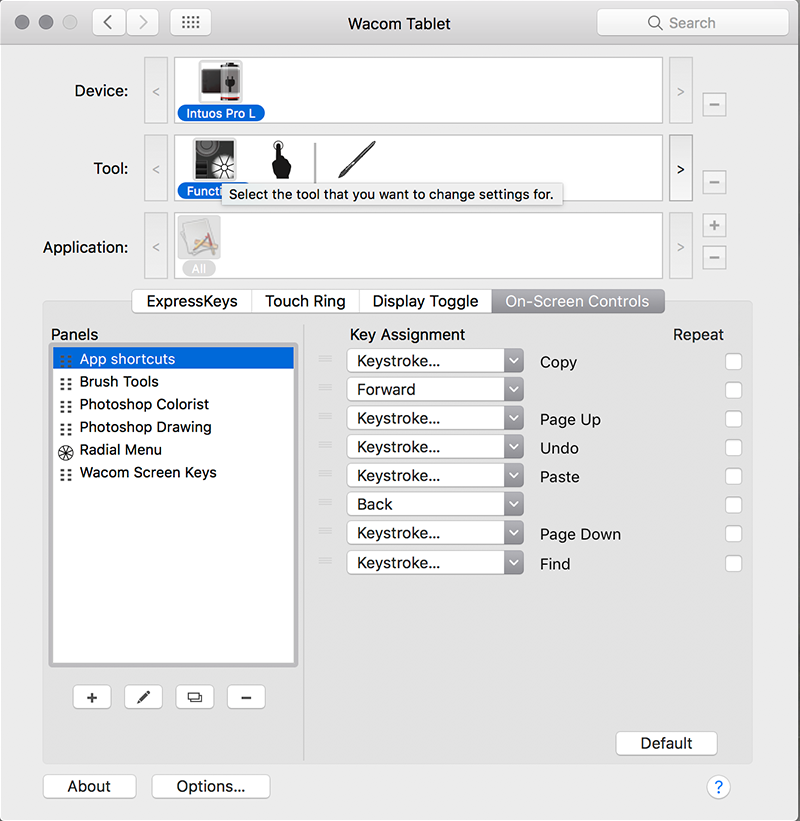Viewport: 800px width, 821px height.
Task: Go back with the toolbar back arrow
Action: click(108, 22)
